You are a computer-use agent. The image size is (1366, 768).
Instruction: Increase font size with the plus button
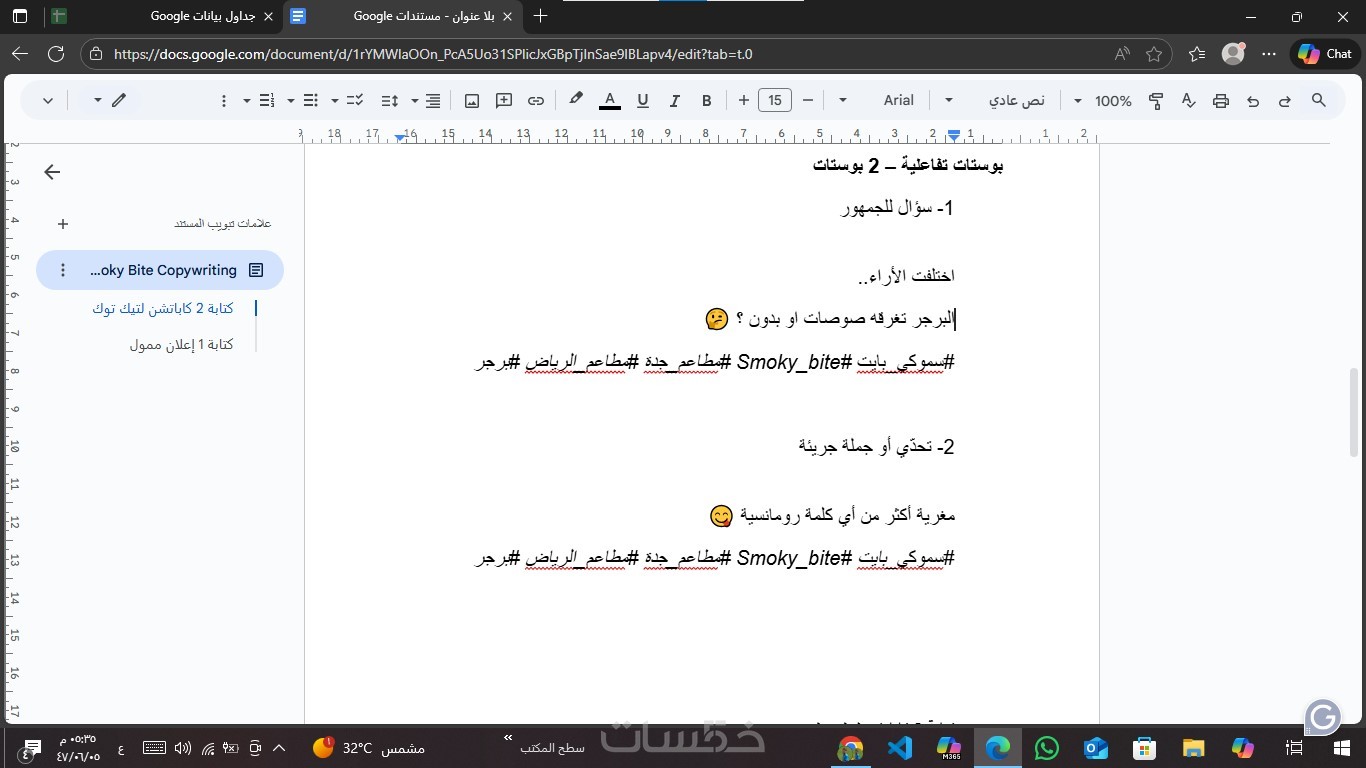click(x=743, y=100)
